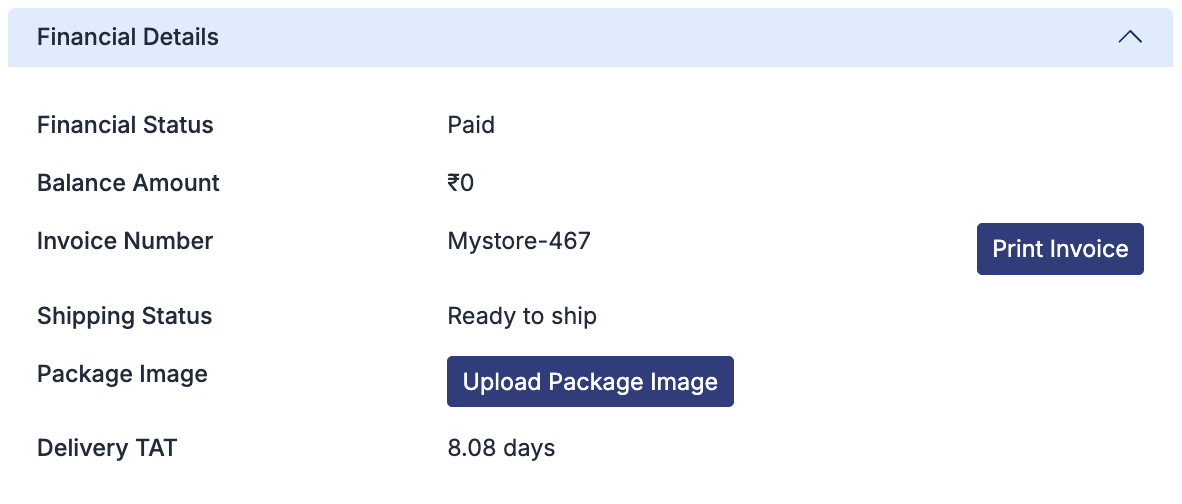This screenshot has height=504, width=1182.
Task: Click the Package Image label
Action: pos(122,374)
